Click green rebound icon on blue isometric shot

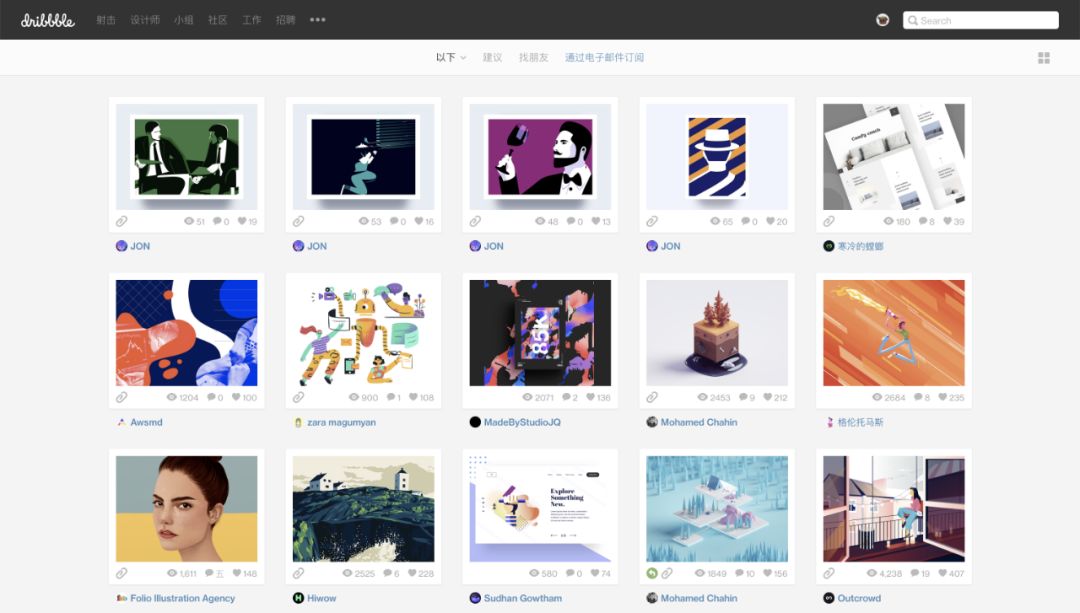[652, 573]
